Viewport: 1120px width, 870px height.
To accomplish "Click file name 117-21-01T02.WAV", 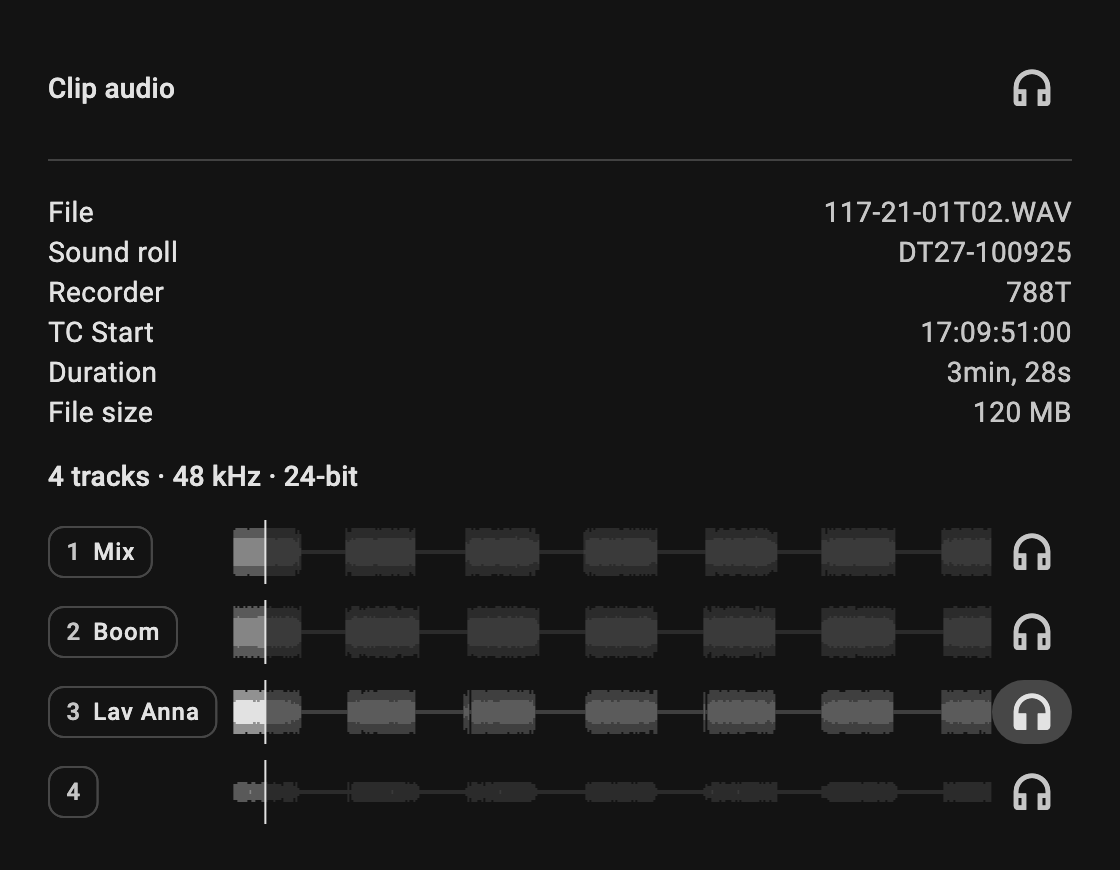I will coord(947,212).
